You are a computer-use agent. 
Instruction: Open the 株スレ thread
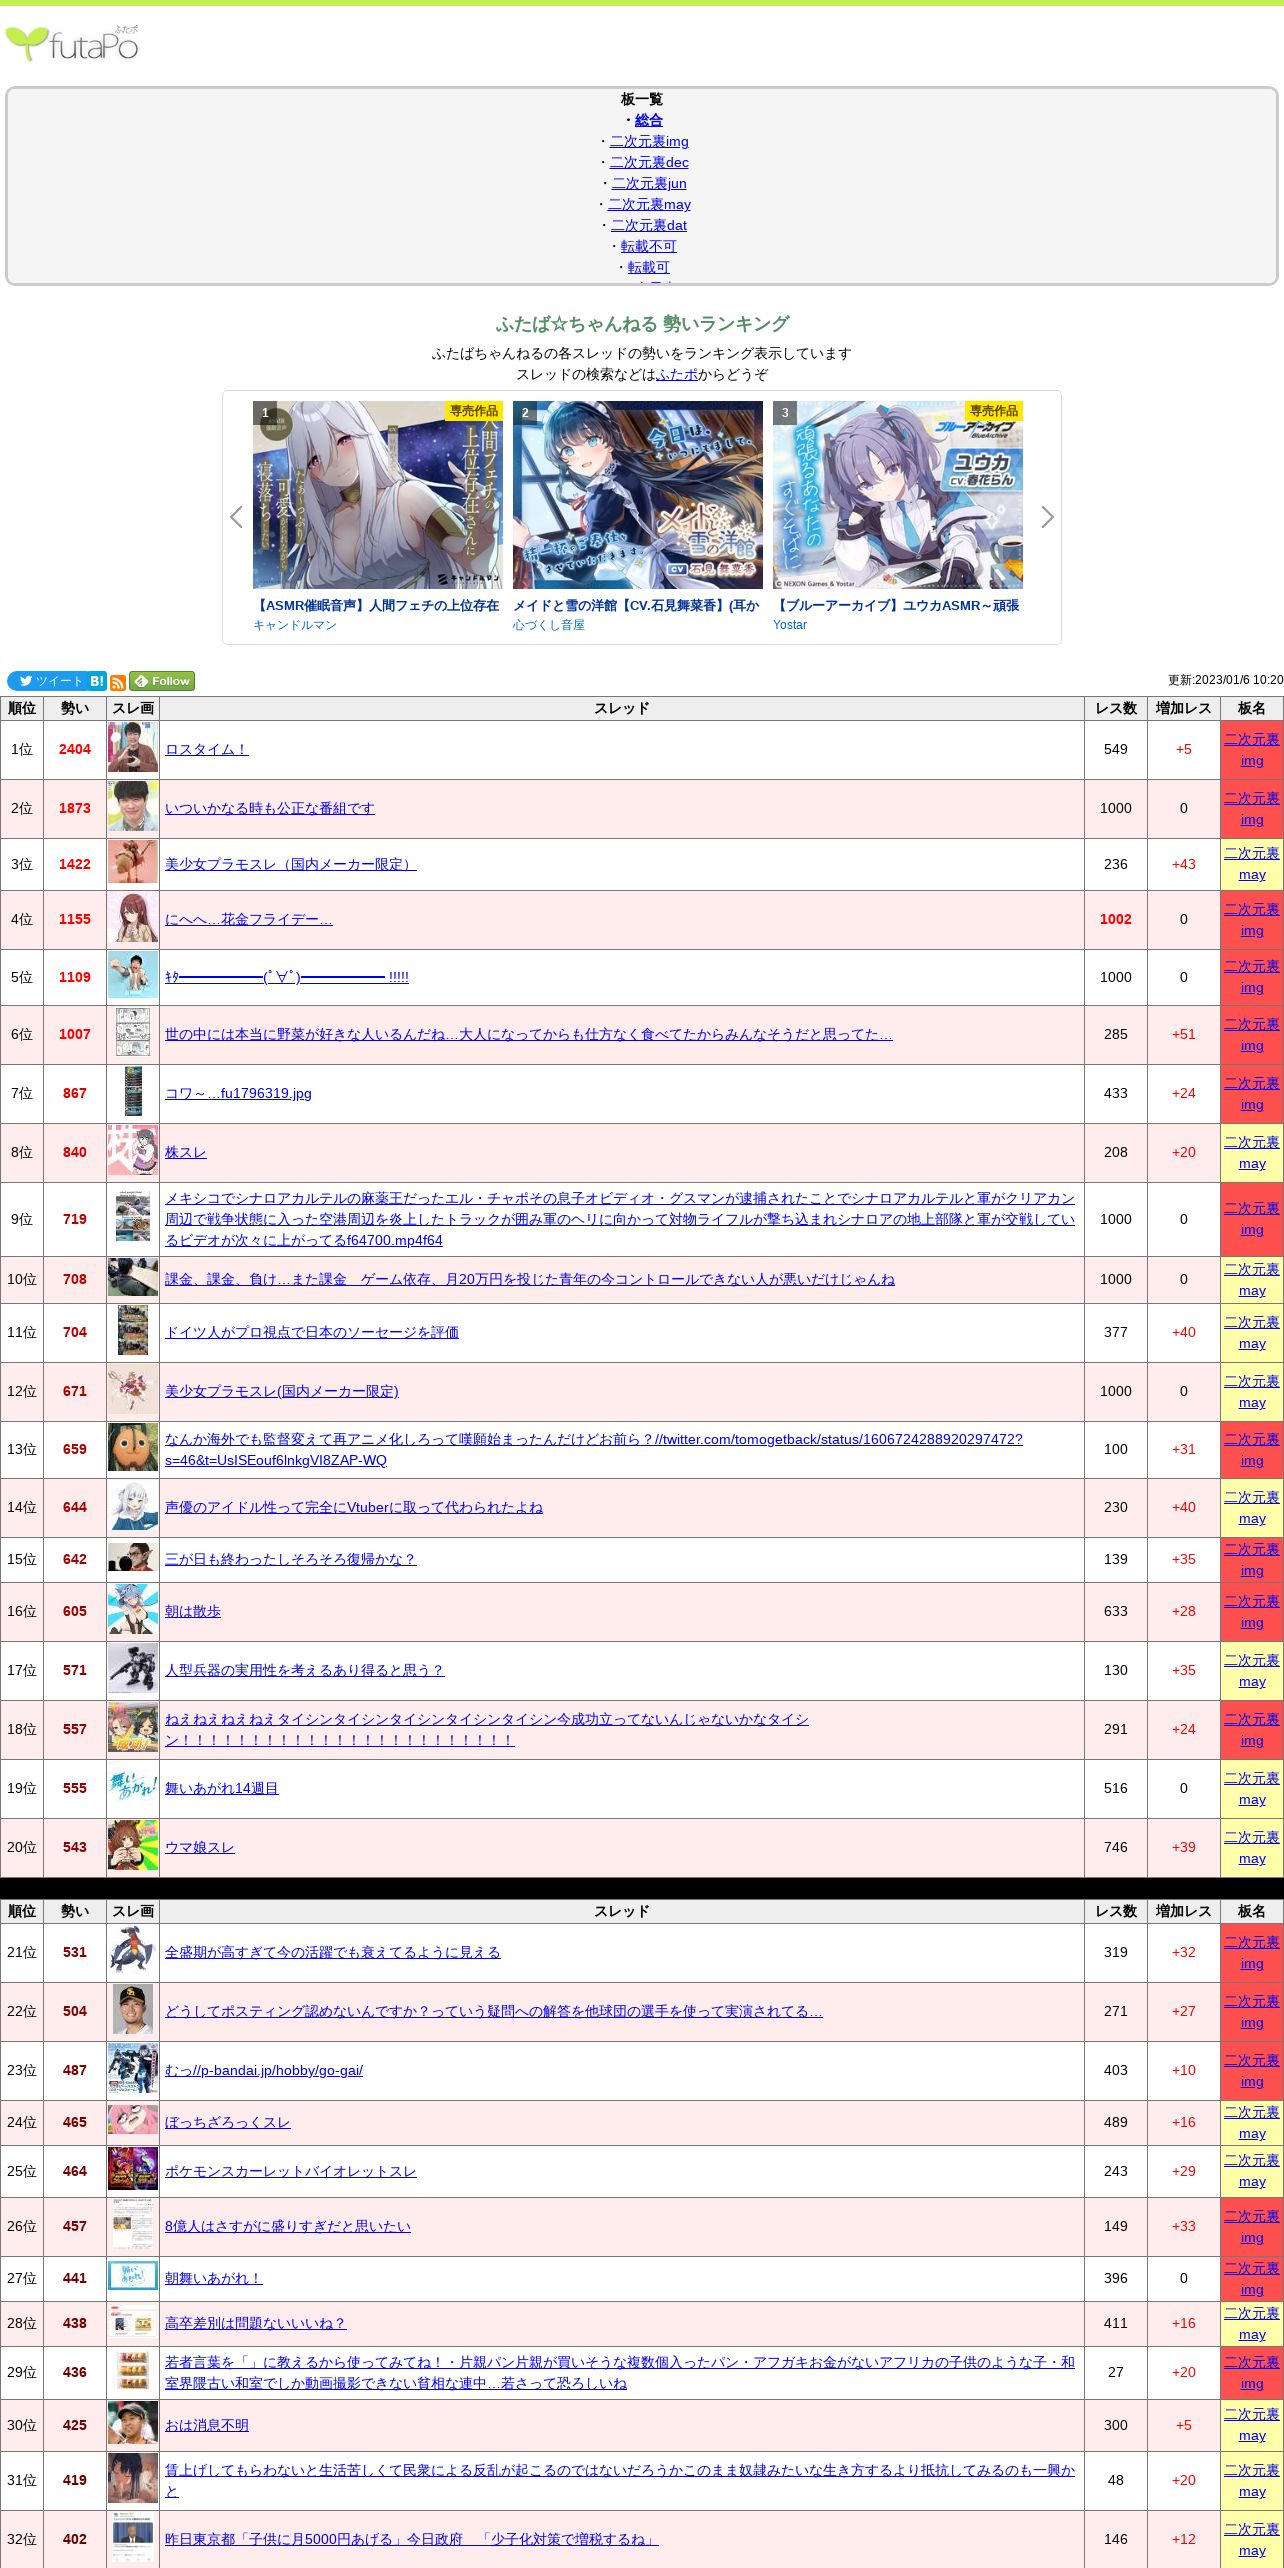click(x=186, y=1152)
